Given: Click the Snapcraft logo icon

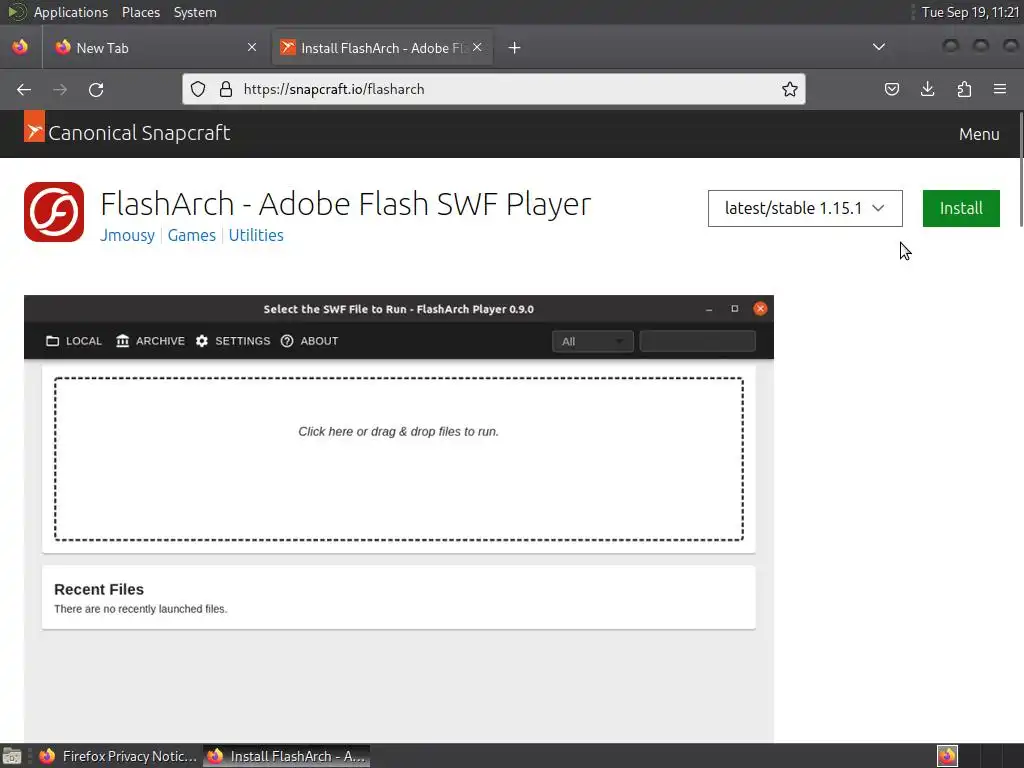Looking at the screenshot, I should point(34,126).
